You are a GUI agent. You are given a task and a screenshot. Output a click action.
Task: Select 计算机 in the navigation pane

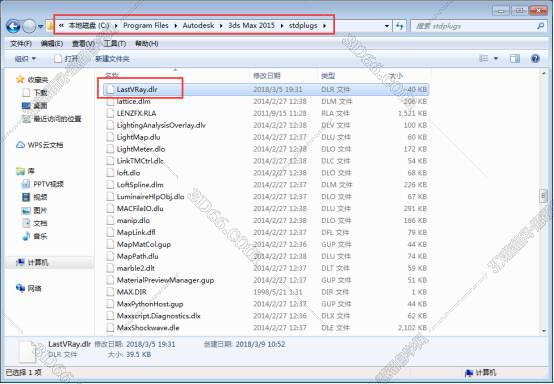[x=38, y=262]
